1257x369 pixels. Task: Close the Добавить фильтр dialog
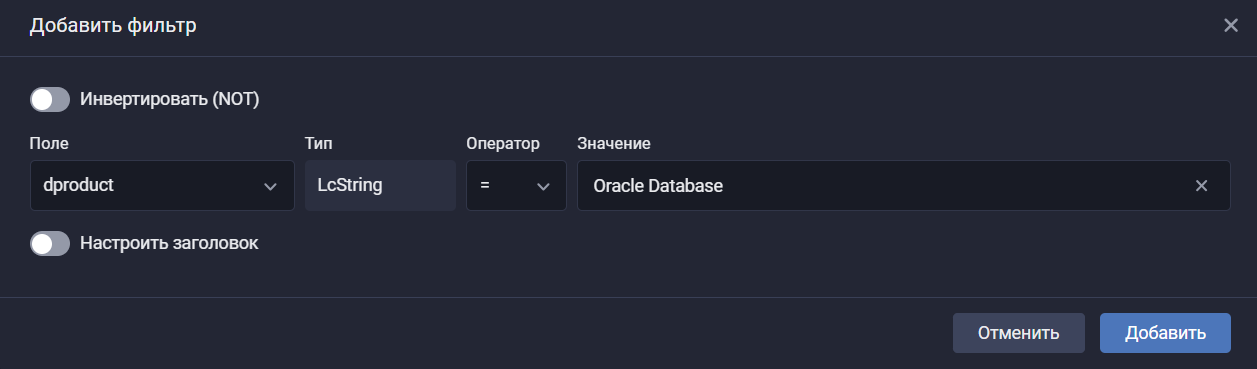pos(1231,26)
